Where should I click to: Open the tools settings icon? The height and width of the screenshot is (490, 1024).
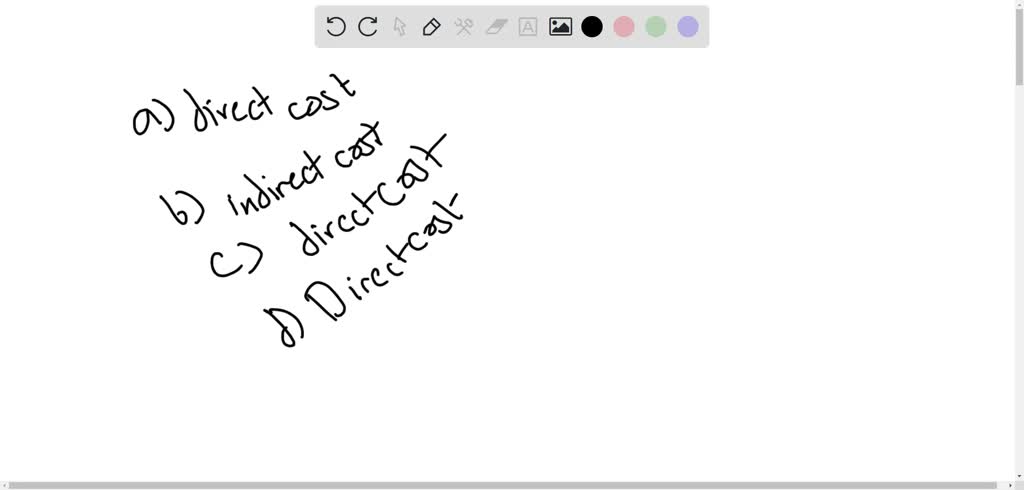tap(464, 27)
